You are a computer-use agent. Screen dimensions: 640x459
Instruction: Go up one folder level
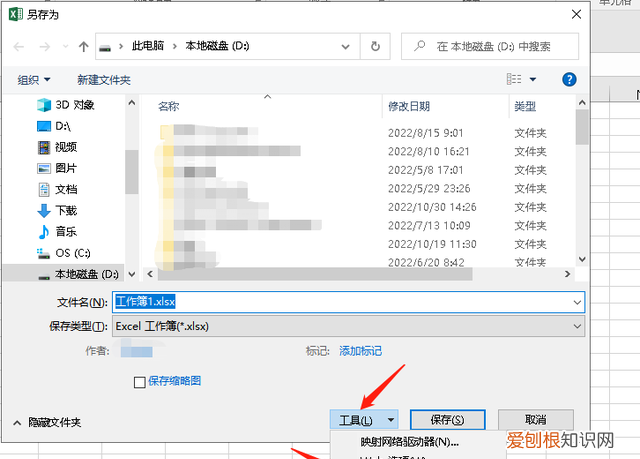point(84,47)
